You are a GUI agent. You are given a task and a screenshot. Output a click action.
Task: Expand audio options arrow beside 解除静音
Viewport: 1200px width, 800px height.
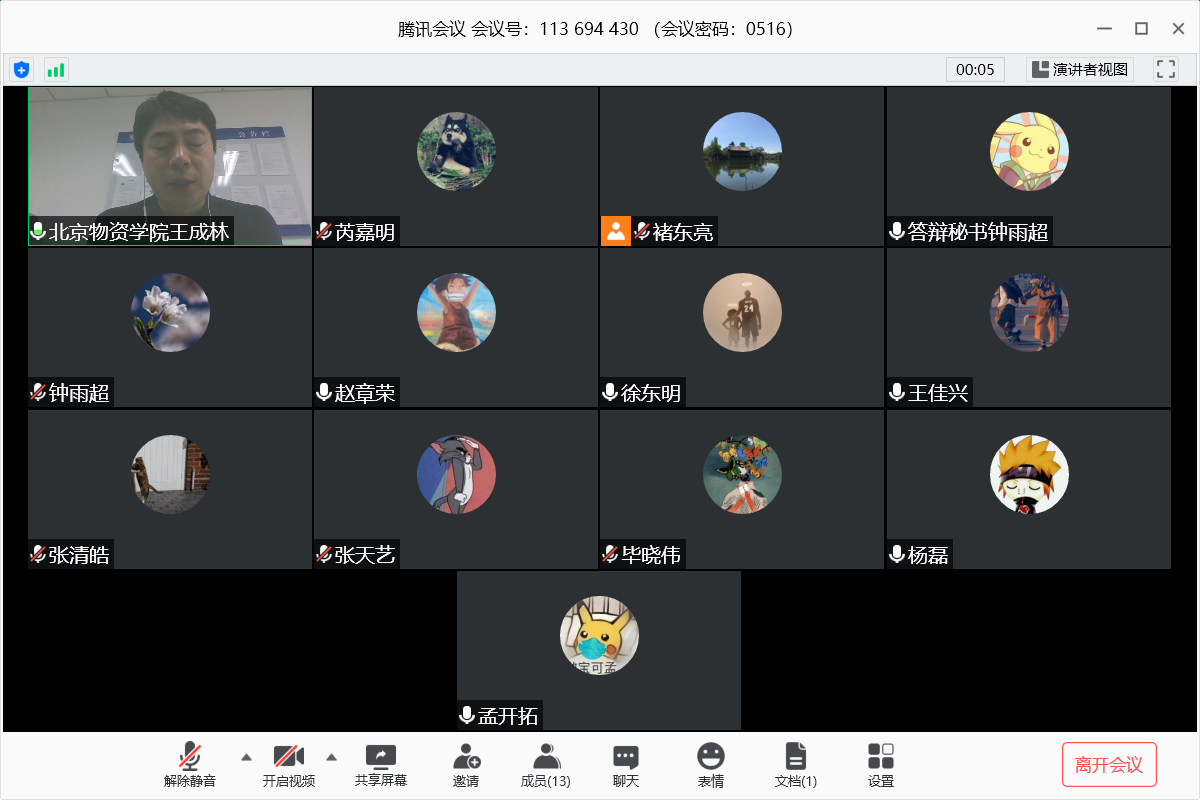[246, 756]
